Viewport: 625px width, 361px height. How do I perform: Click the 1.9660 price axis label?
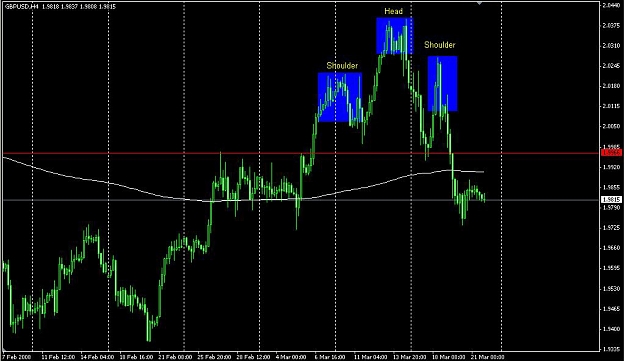[x=611, y=248]
